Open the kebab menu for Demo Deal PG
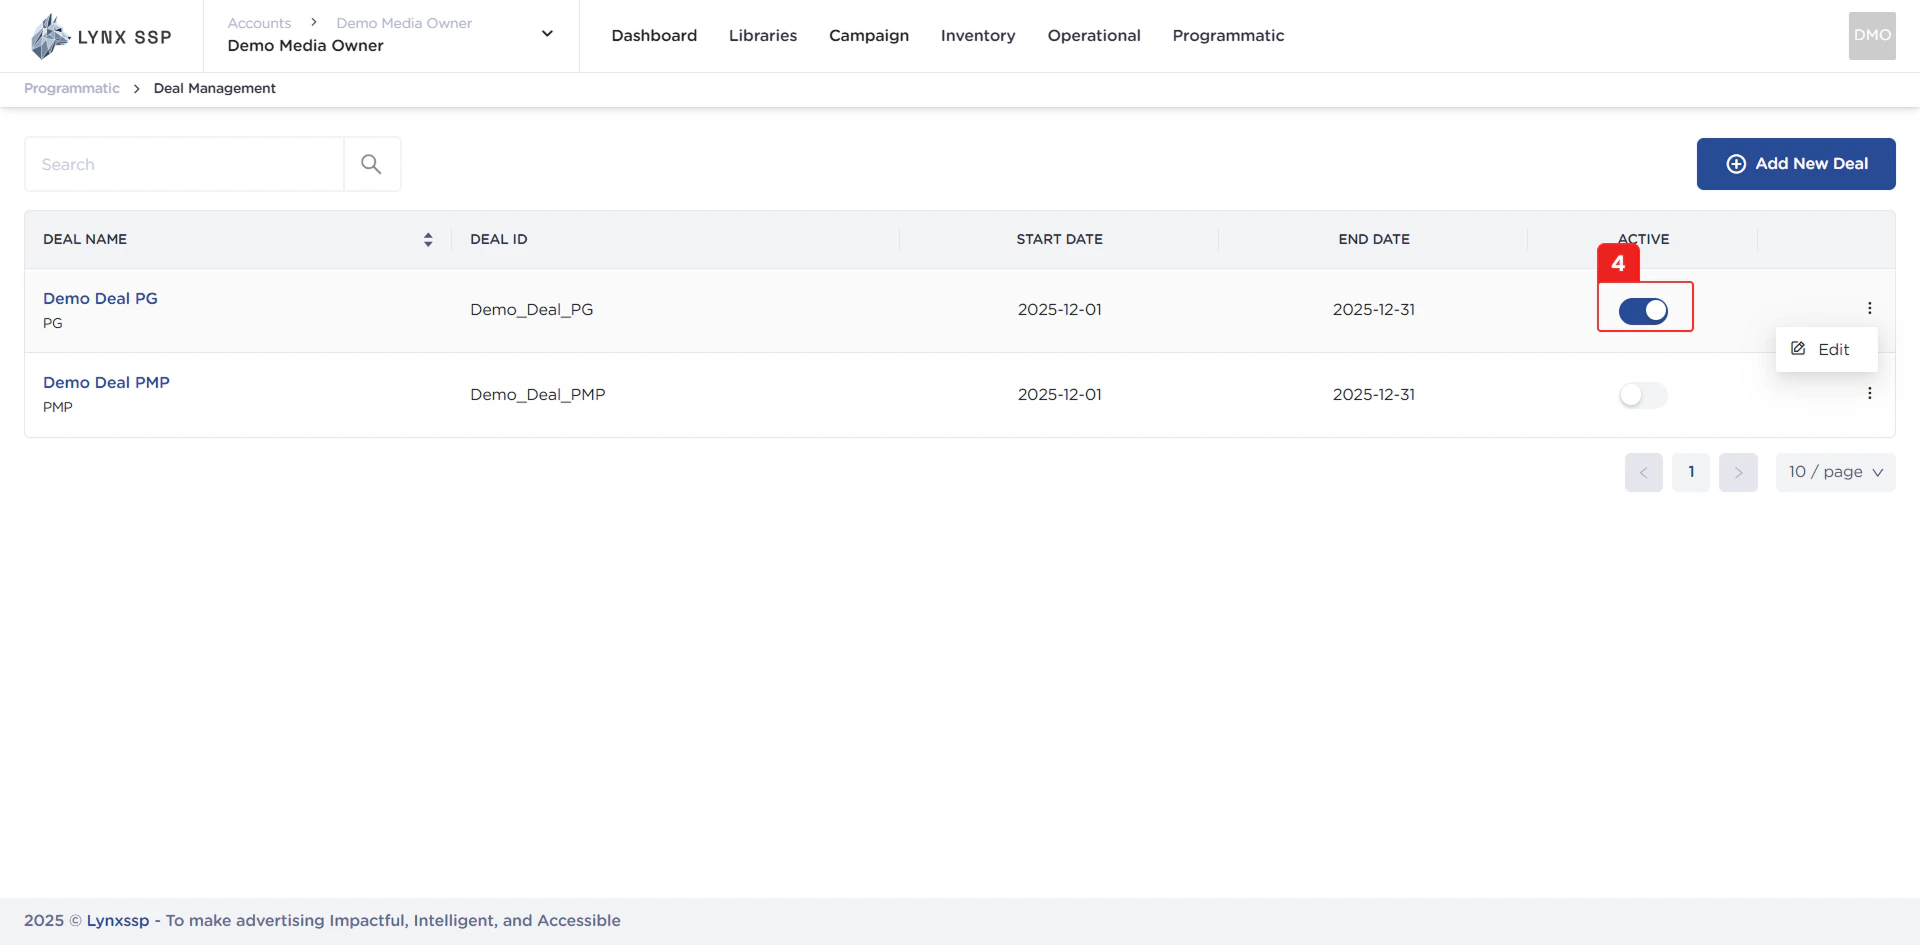The width and height of the screenshot is (1920, 948). pyautogui.click(x=1870, y=308)
